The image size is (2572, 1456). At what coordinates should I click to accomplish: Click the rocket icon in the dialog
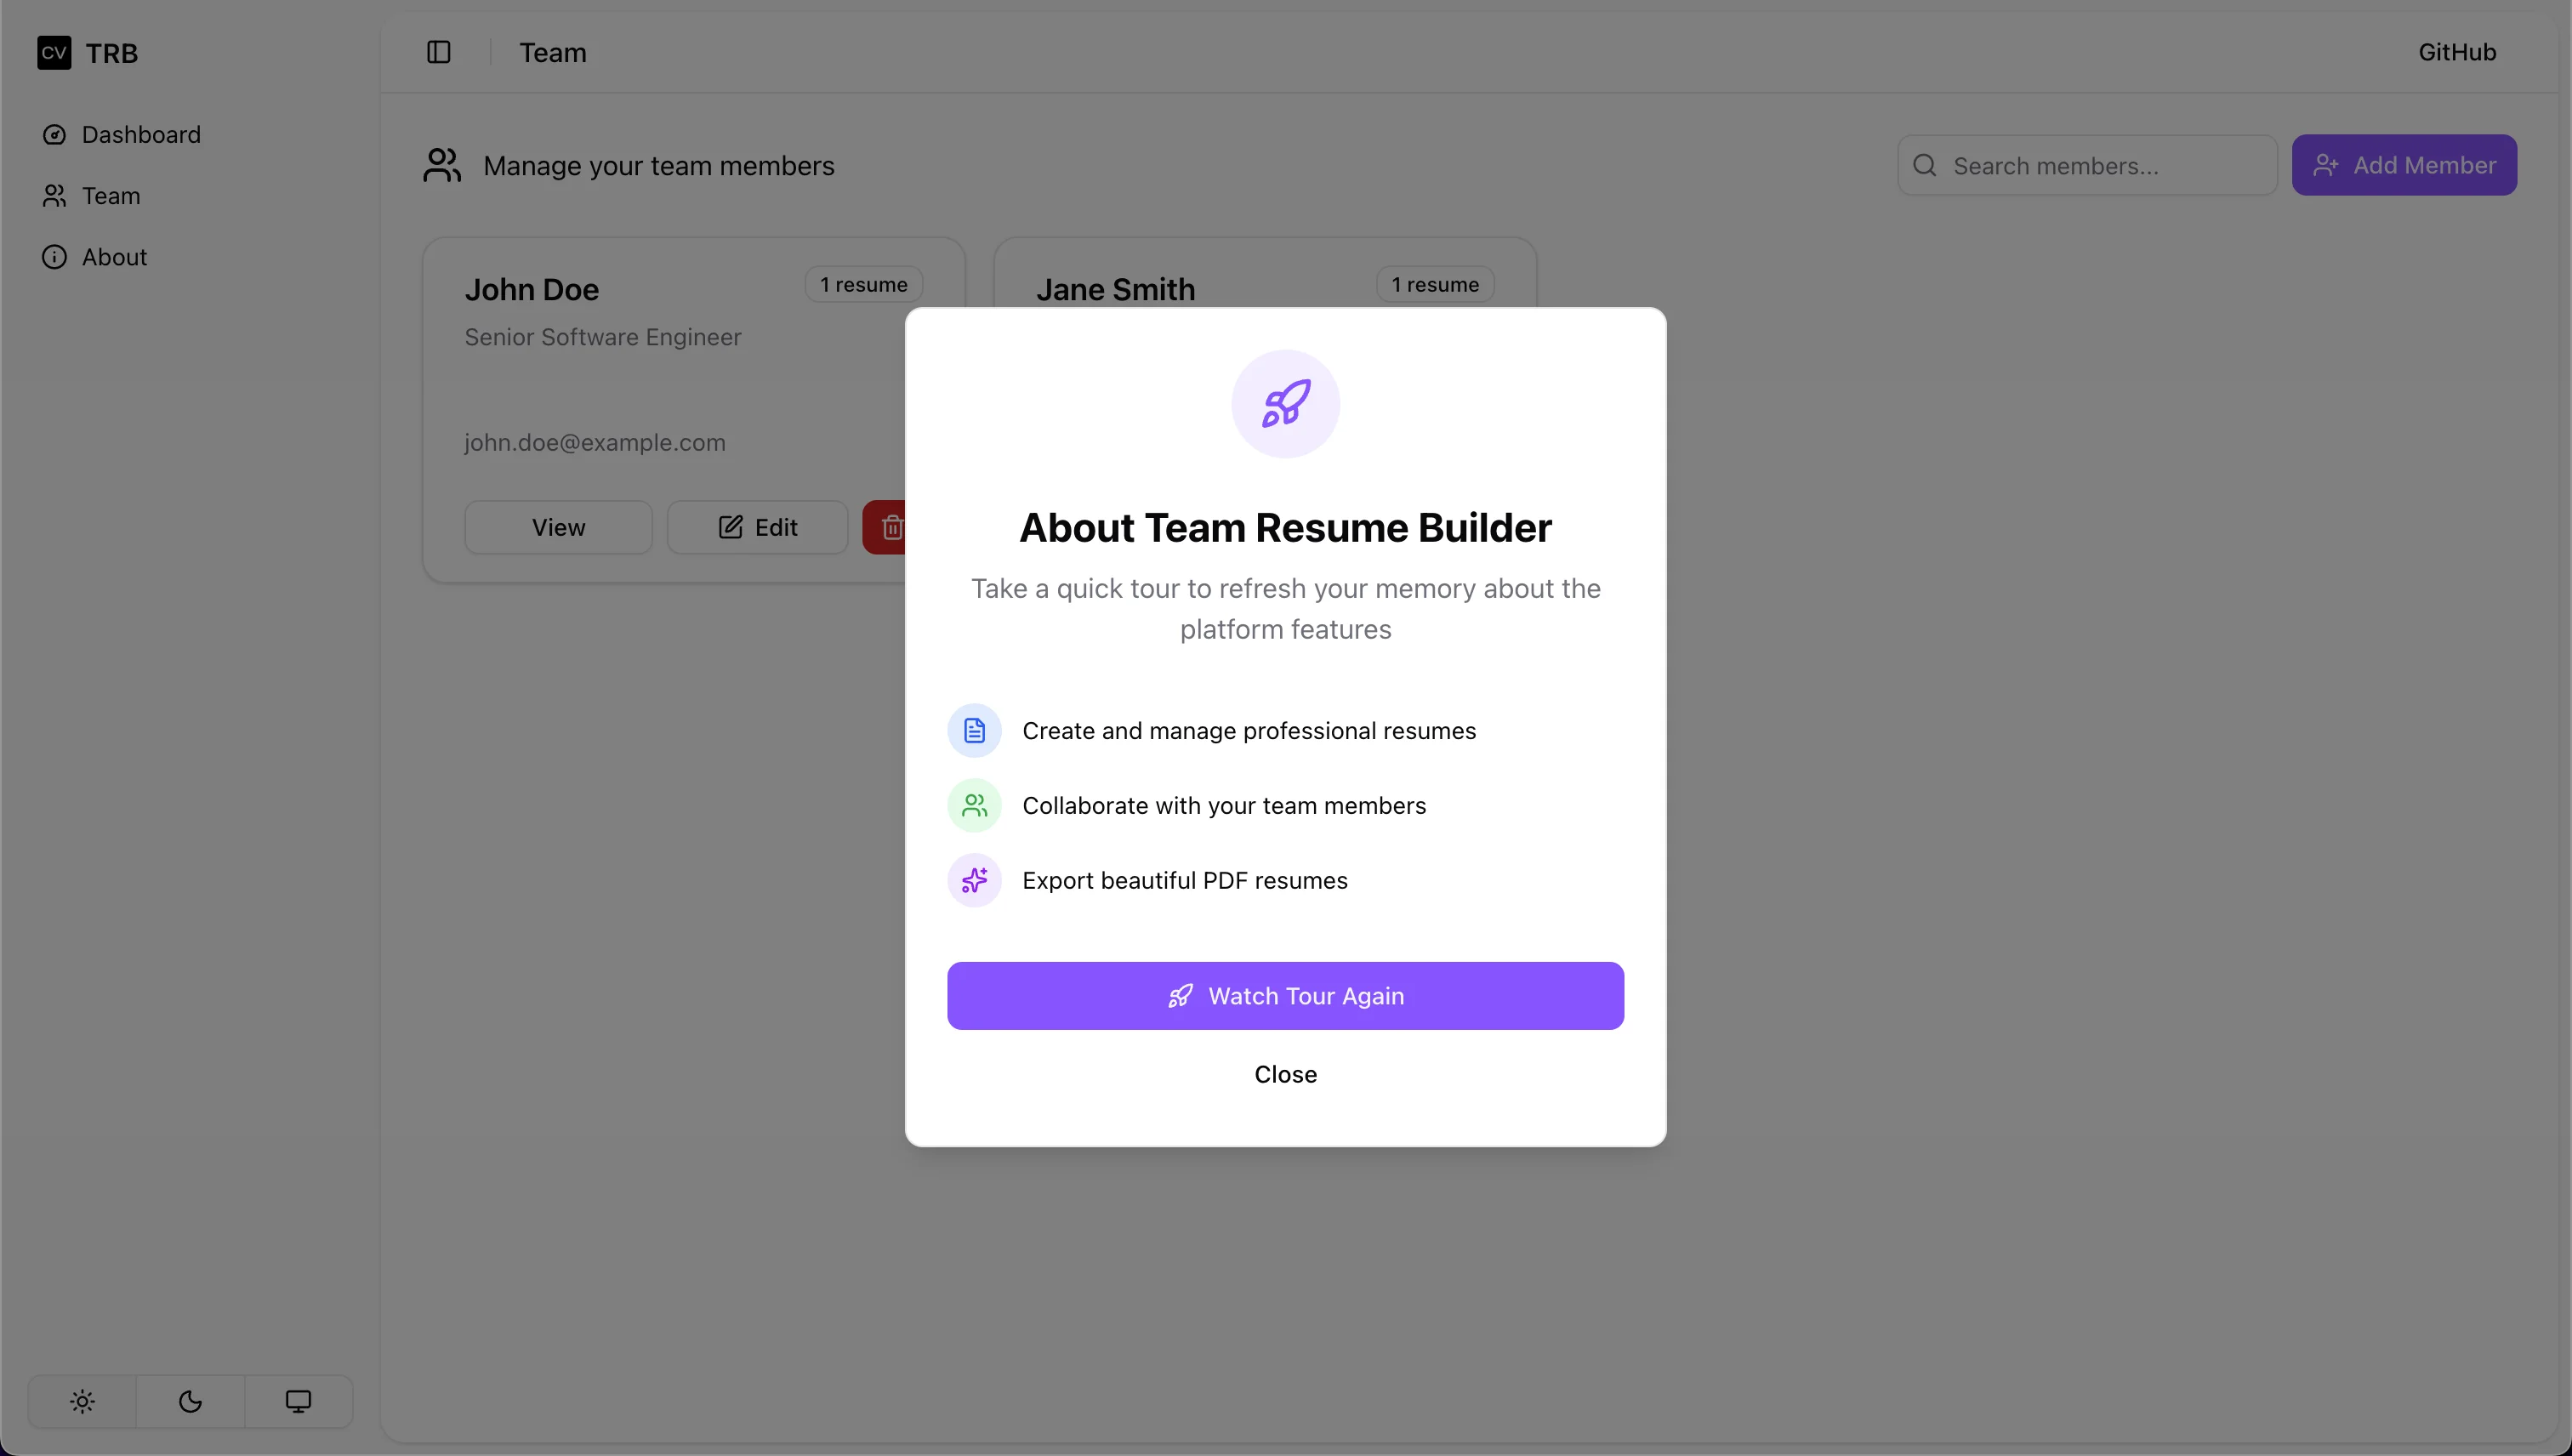1285,404
